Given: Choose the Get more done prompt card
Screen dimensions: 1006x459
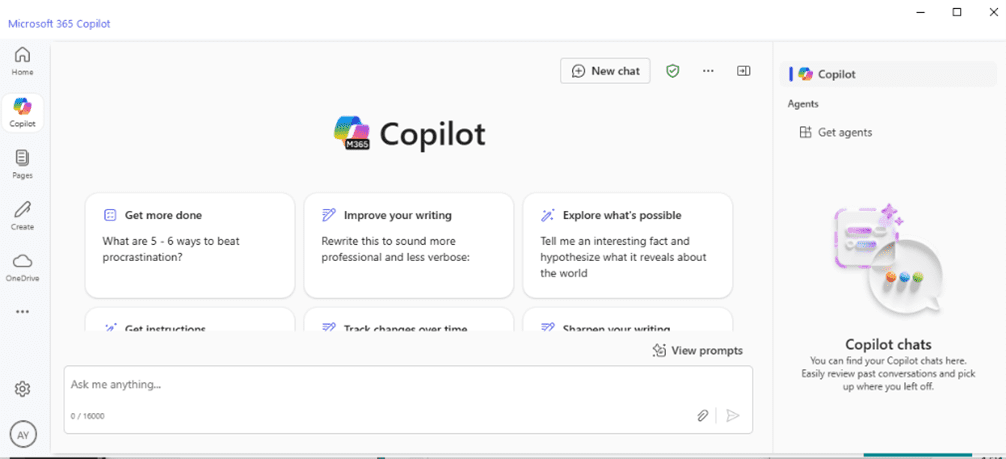Looking at the screenshot, I should point(190,245).
